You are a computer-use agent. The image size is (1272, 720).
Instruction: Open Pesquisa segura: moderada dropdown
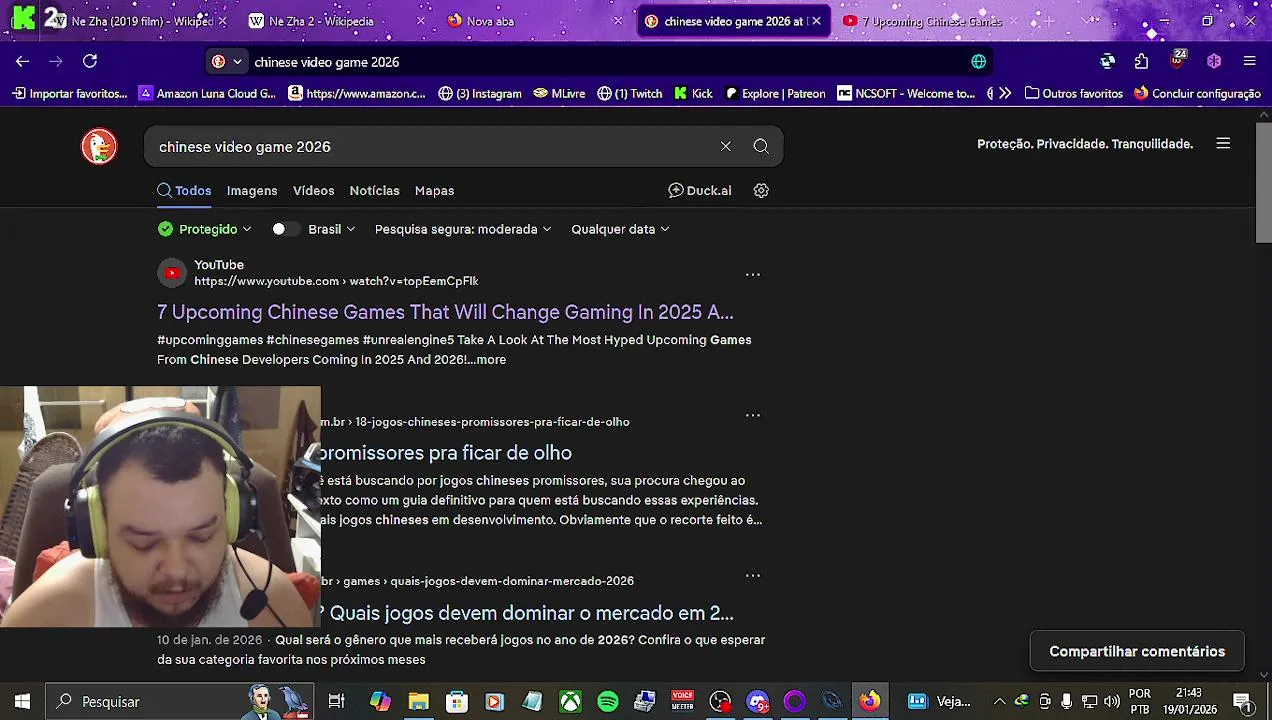463,229
